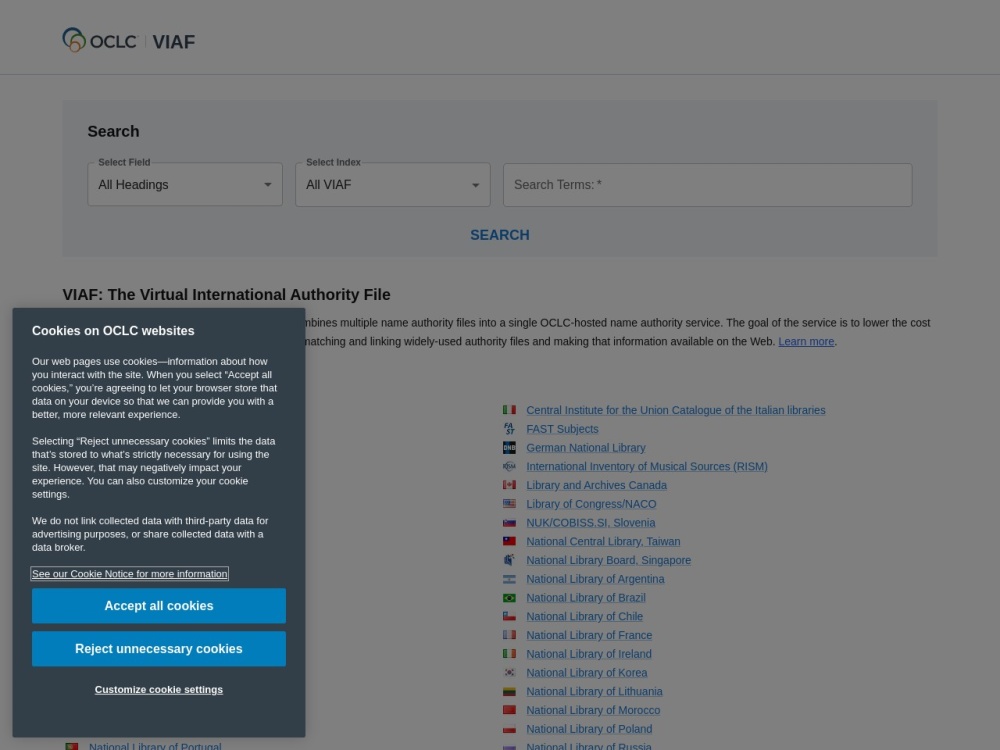Image resolution: width=1000 pixels, height=750 pixels.
Task: Click the US flag beside Library of Congress
Action: pyautogui.click(x=509, y=504)
